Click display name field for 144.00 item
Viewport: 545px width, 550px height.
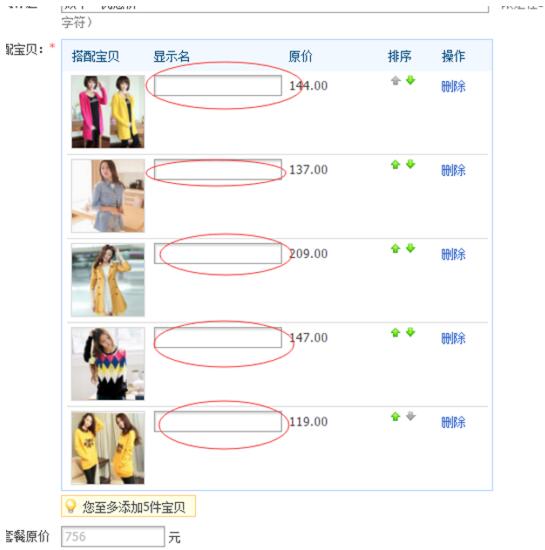tap(218, 85)
